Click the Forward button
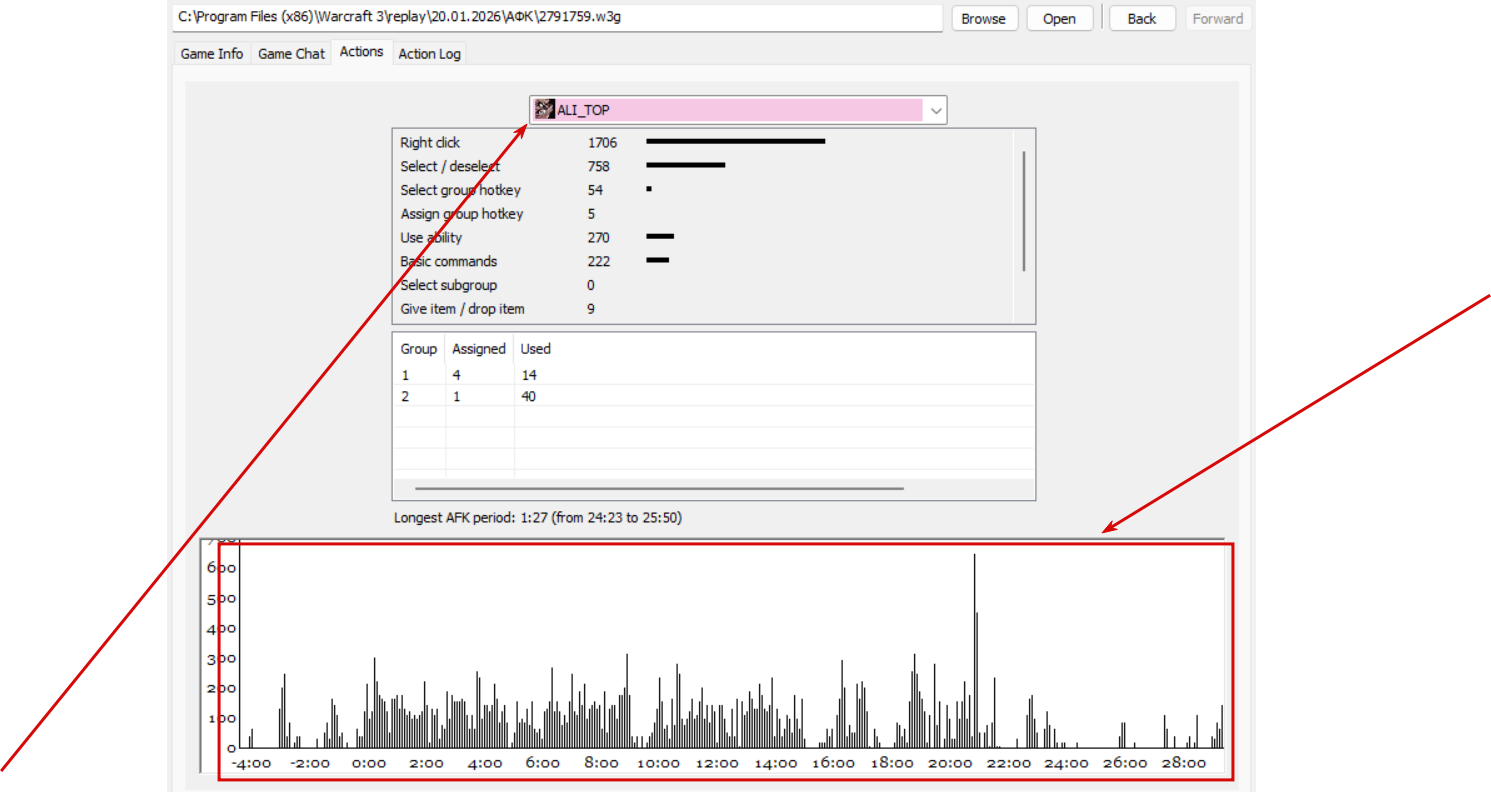The image size is (1491, 792). pos(1218,18)
